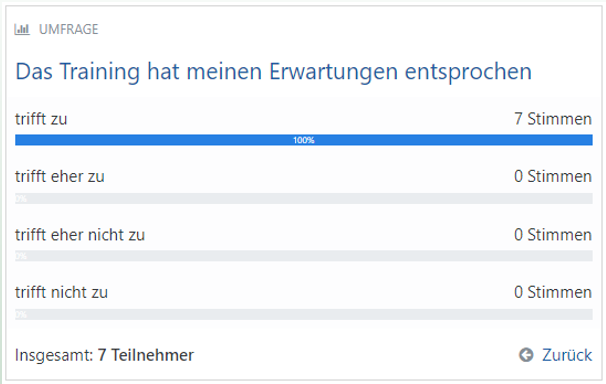Click empty bar under 'trifft eher zu'

pyautogui.click(x=304, y=198)
